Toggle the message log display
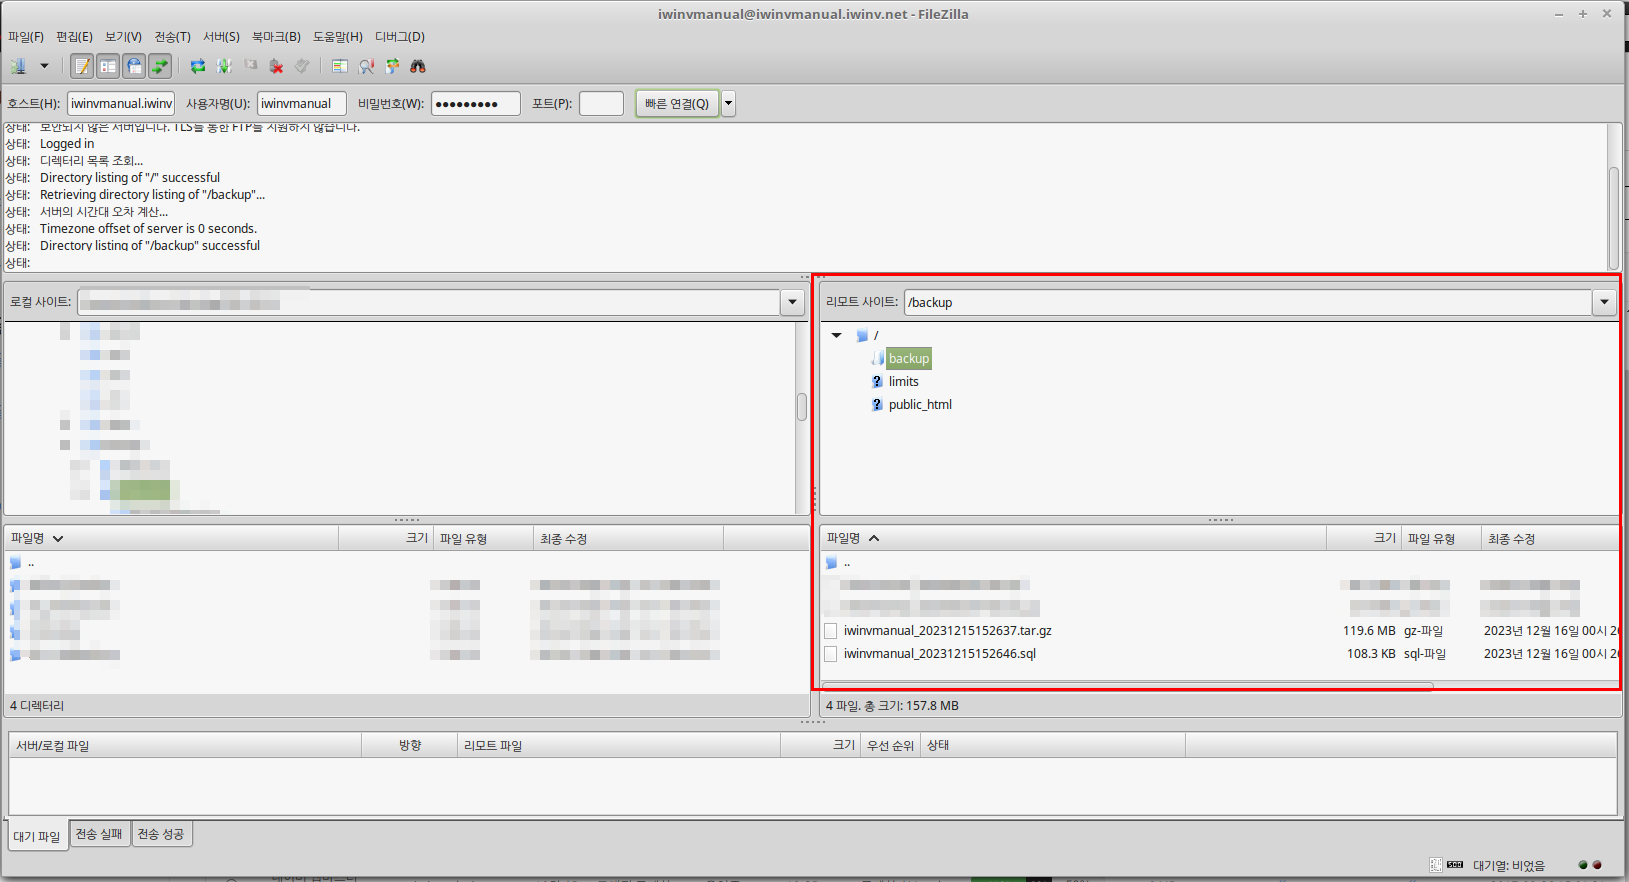The image size is (1629, 882). 82,66
